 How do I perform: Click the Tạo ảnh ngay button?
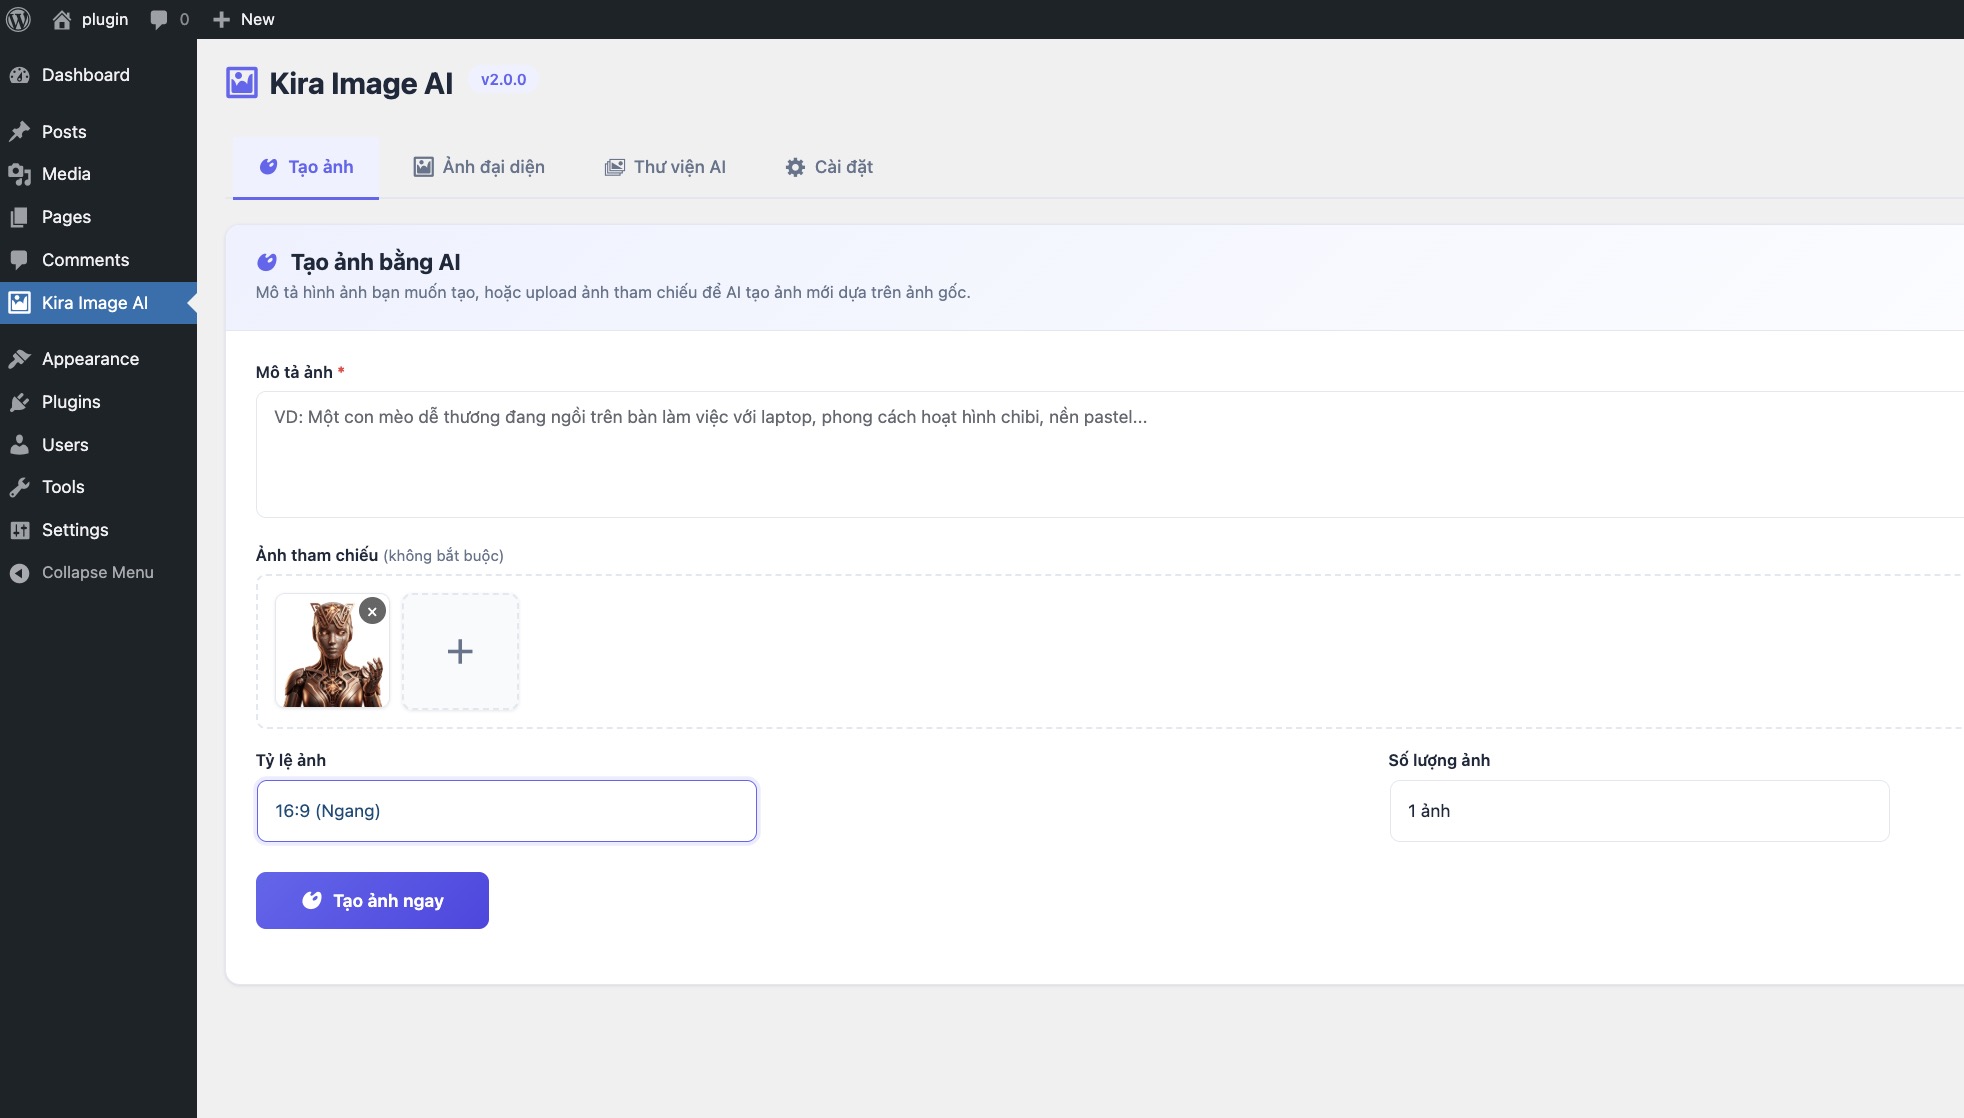coord(372,901)
